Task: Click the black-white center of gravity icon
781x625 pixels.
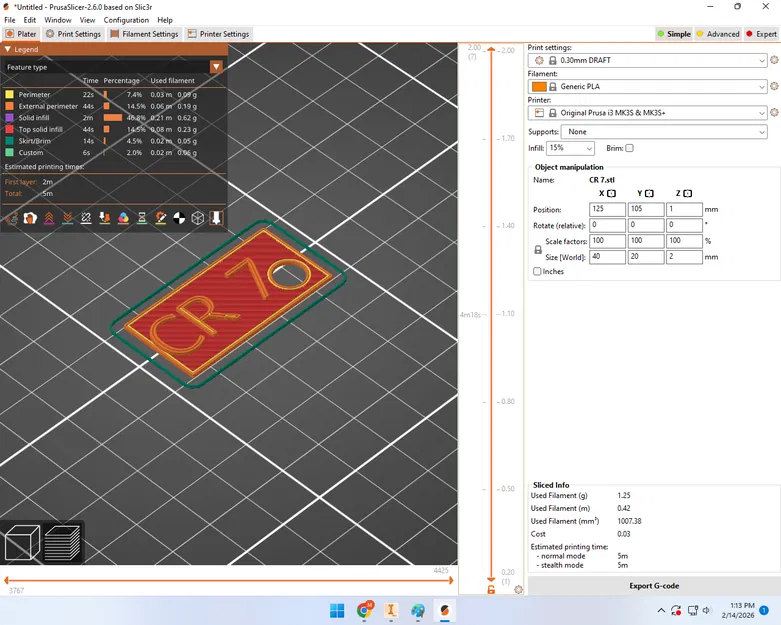Action: click(179, 218)
